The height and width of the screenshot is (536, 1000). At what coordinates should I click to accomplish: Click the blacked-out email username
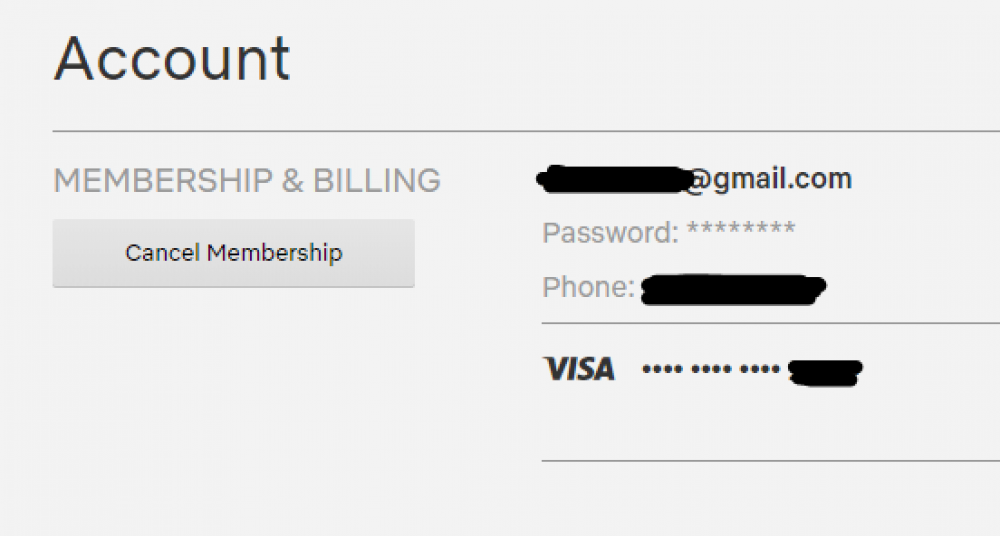[610, 180]
